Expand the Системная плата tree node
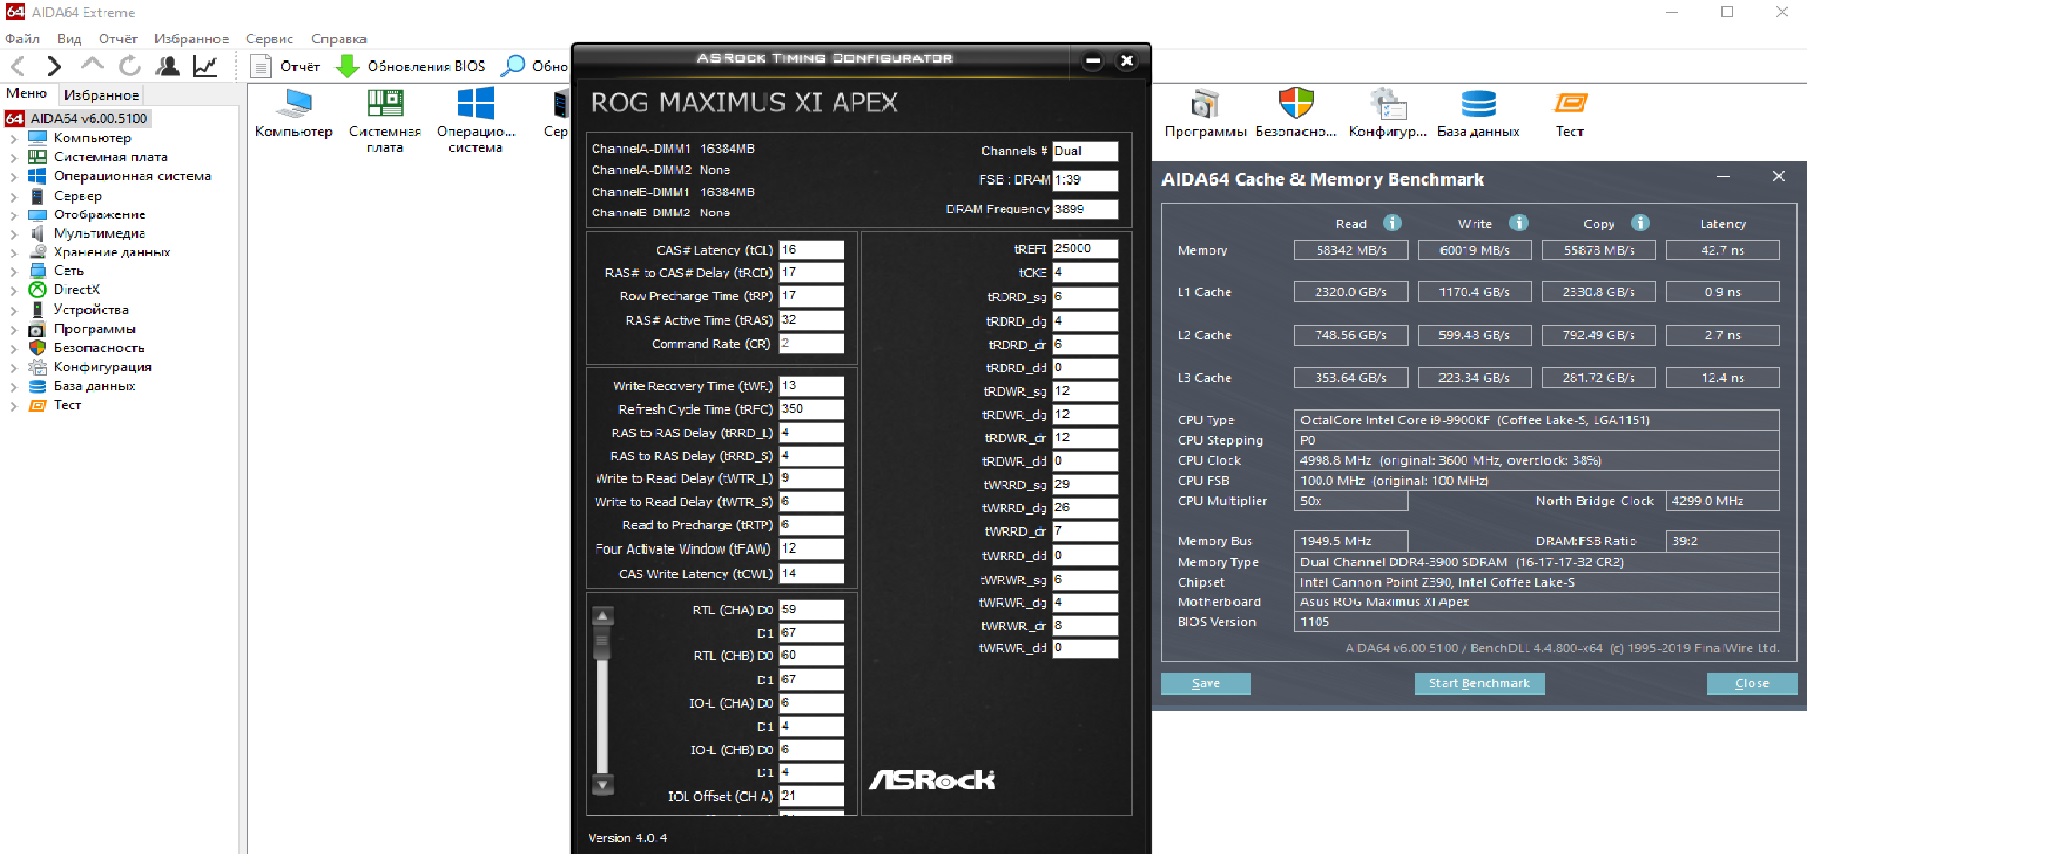 (x=13, y=157)
